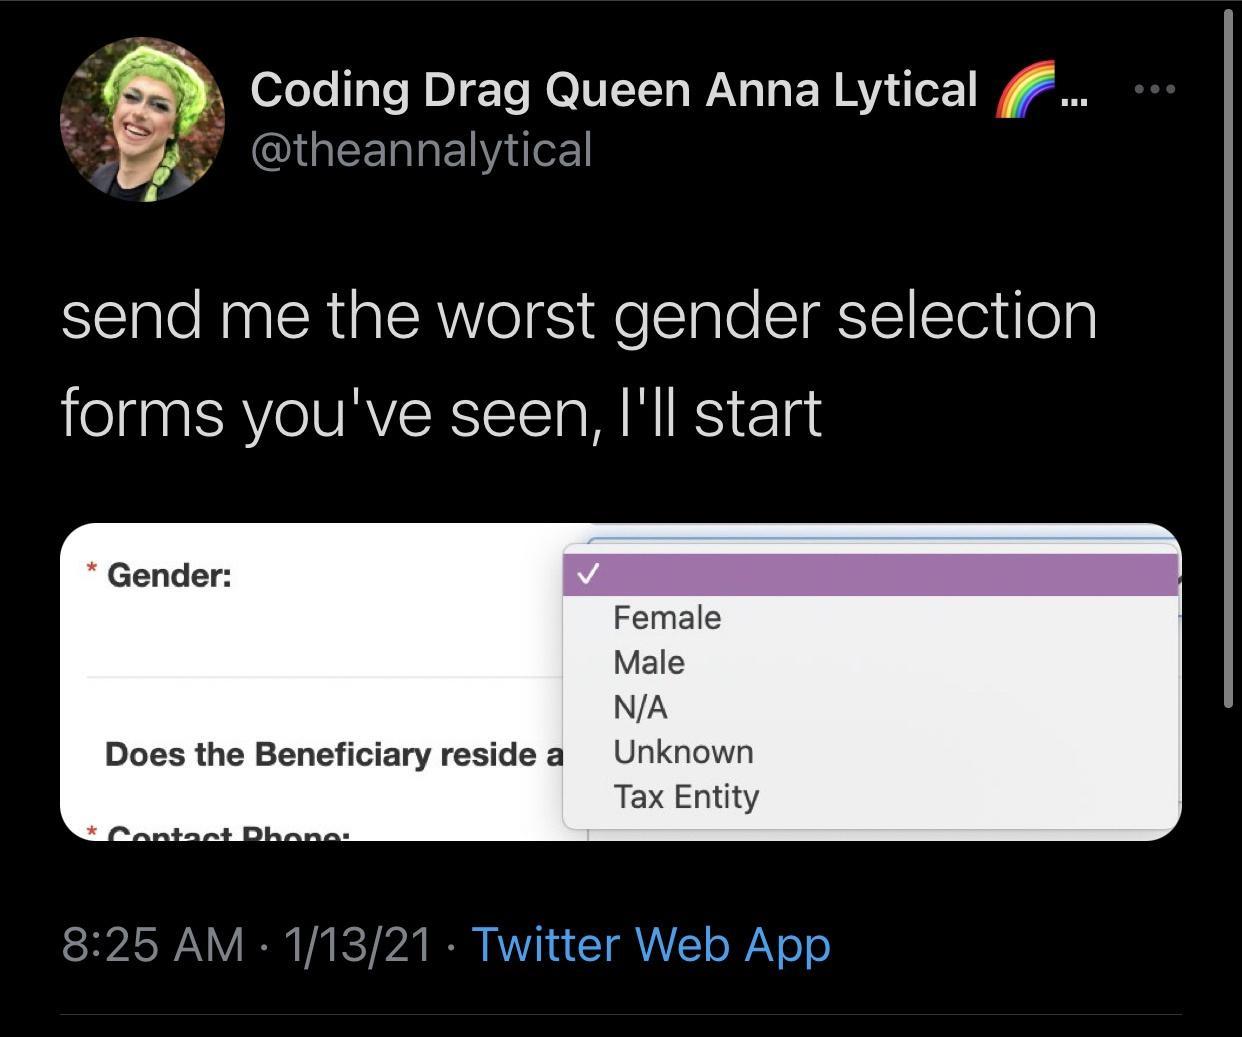Viewport: 1242px width, 1037px height.
Task: Select the highlighted blank dropdown option
Action: tap(870, 575)
